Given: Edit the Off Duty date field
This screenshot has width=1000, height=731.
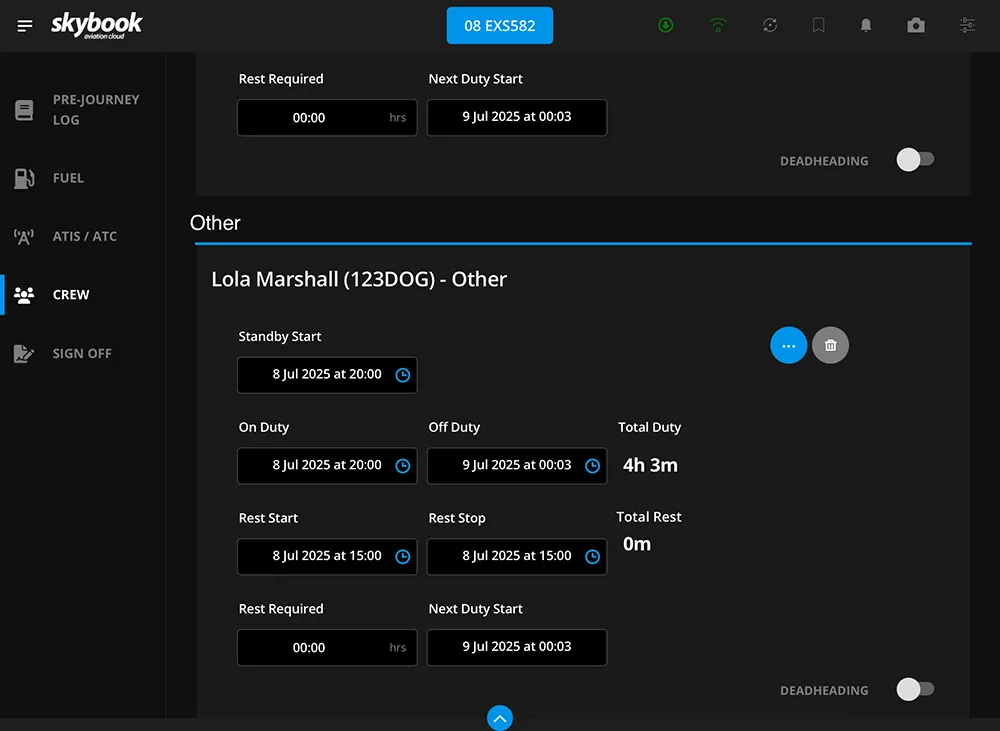Looking at the screenshot, I should click(517, 466).
